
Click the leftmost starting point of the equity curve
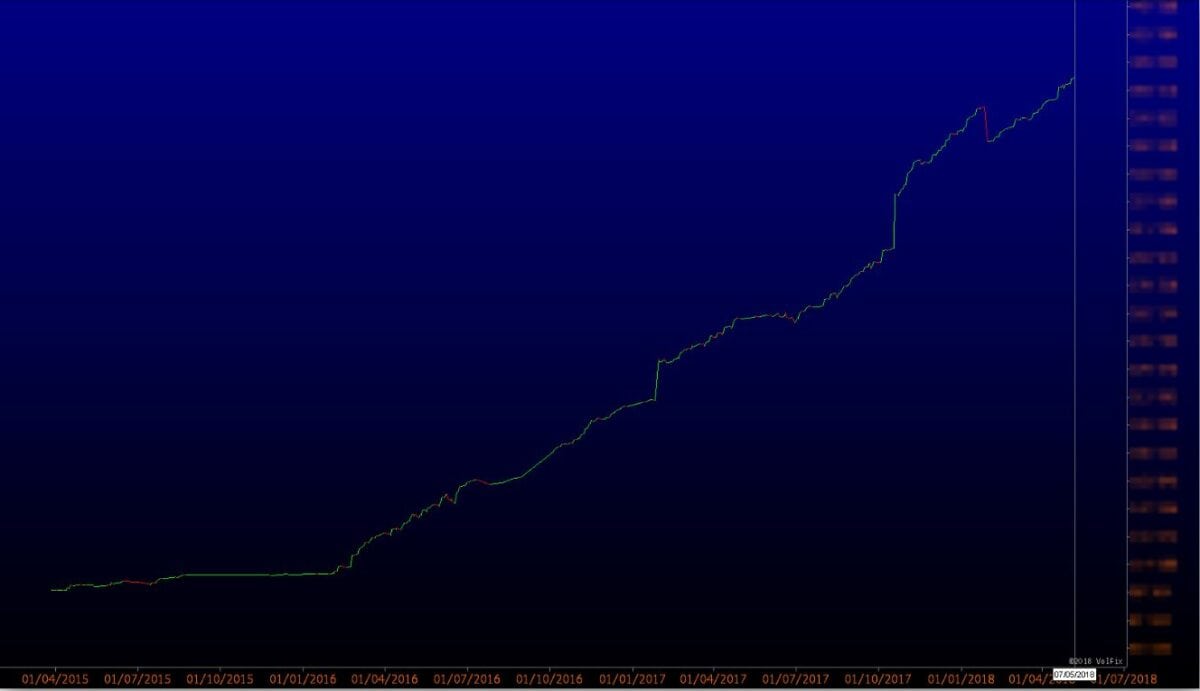point(52,590)
